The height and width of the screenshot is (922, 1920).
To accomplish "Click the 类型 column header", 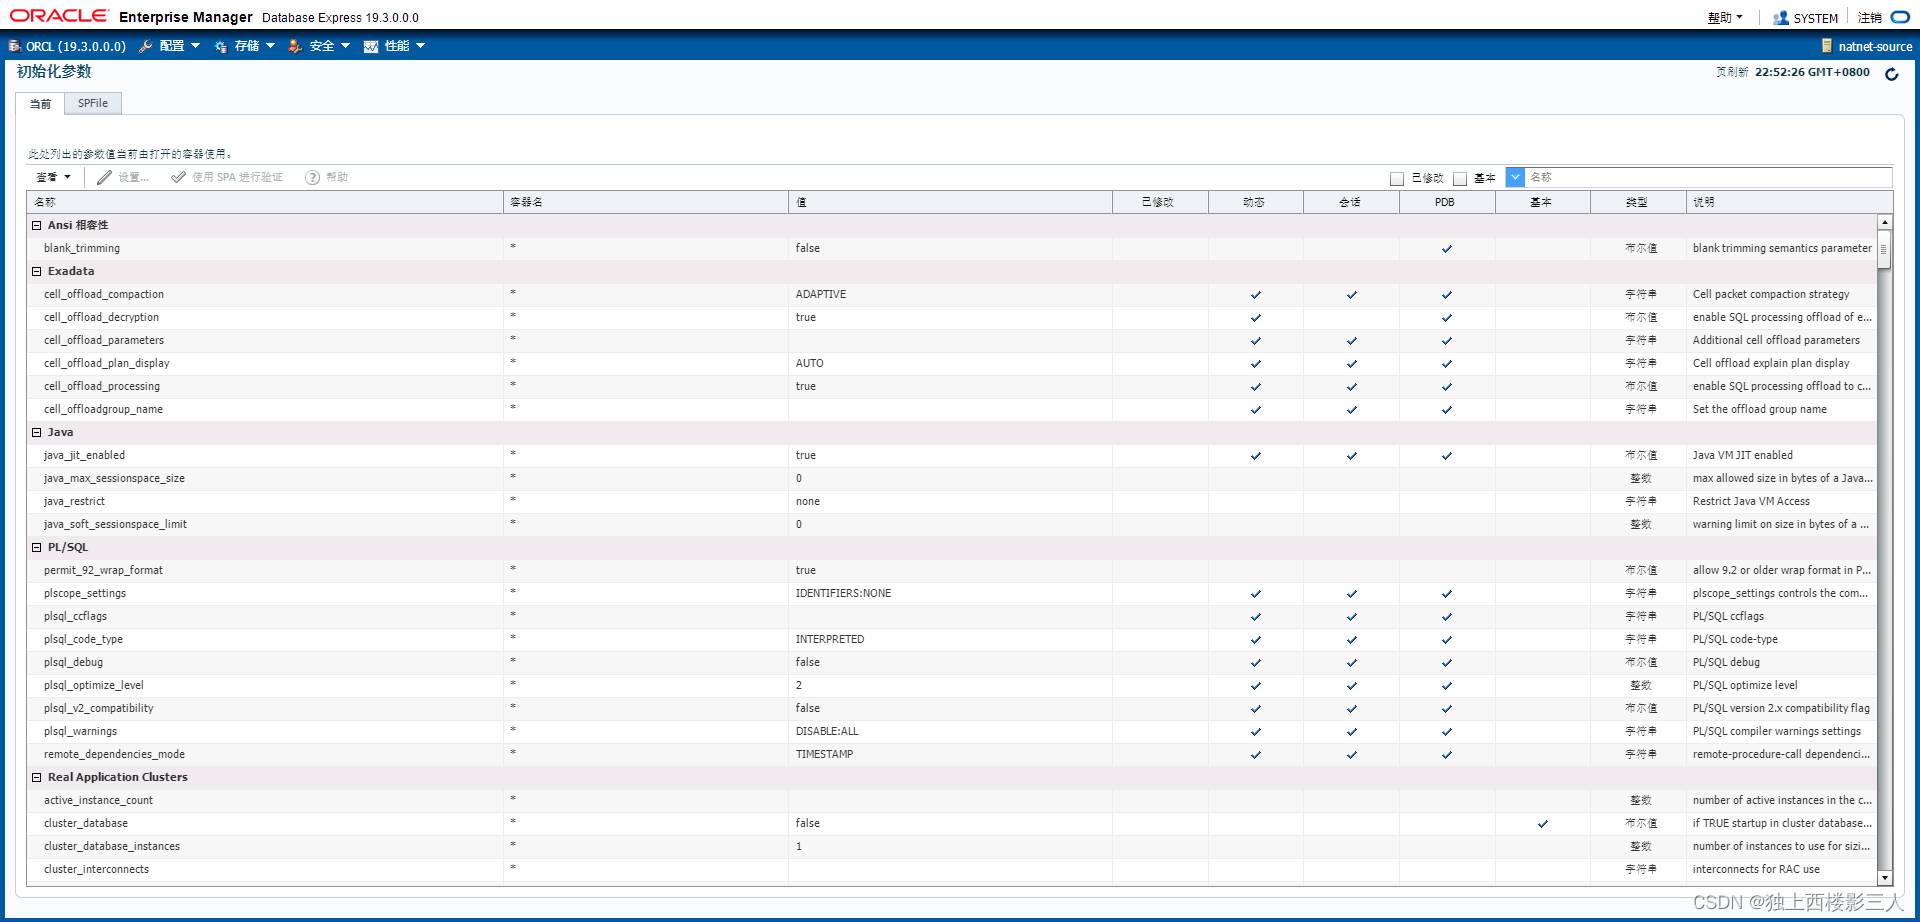I will coord(1637,202).
